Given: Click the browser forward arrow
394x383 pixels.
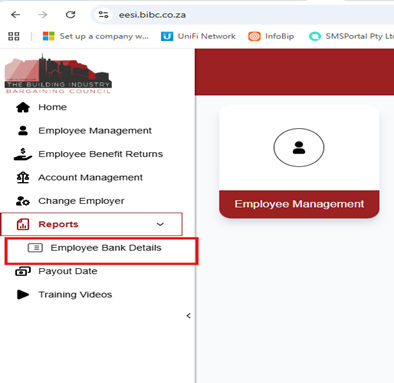Looking at the screenshot, I should (x=43, y=15).
